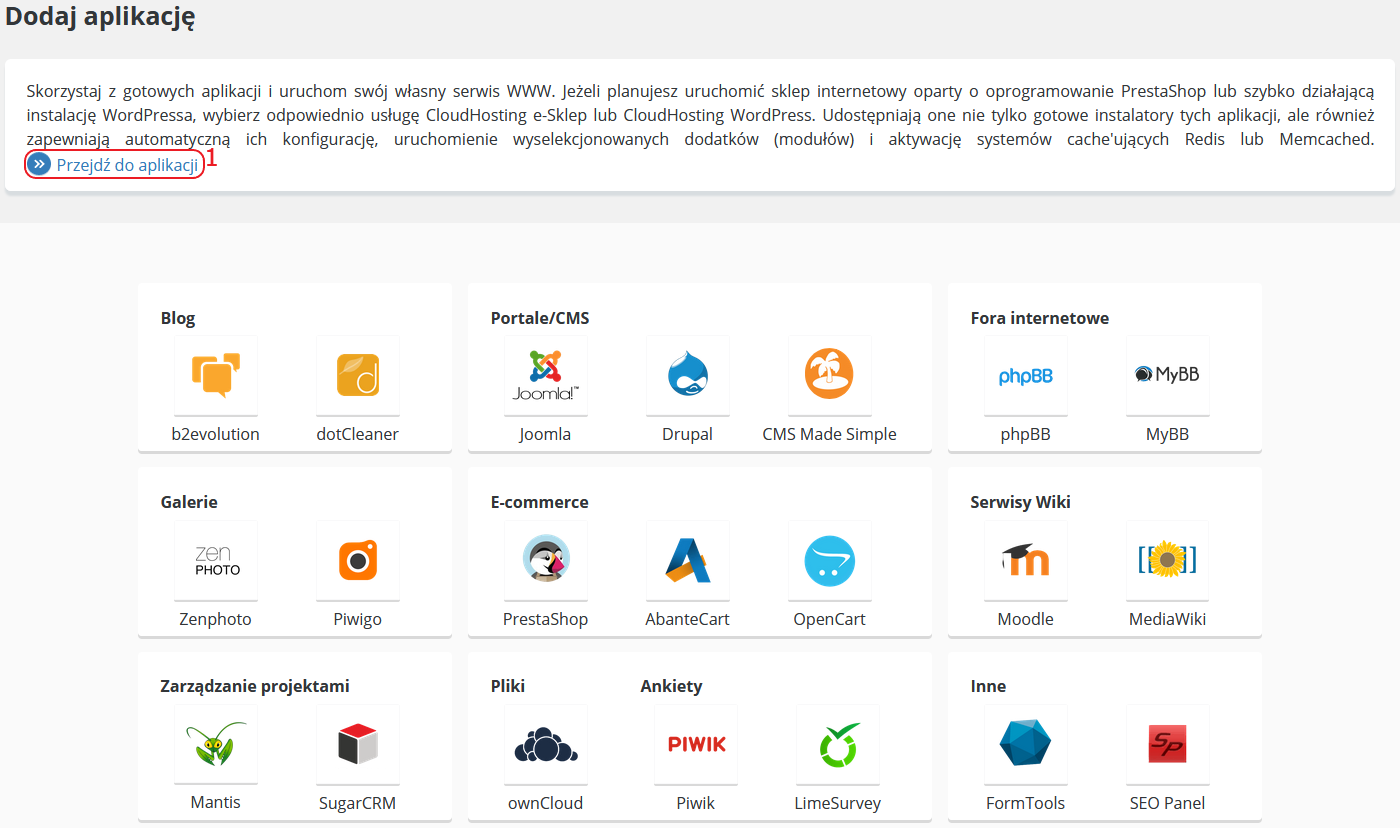
Task: Select the Moodle logo icon
Action: [1026, 561]
